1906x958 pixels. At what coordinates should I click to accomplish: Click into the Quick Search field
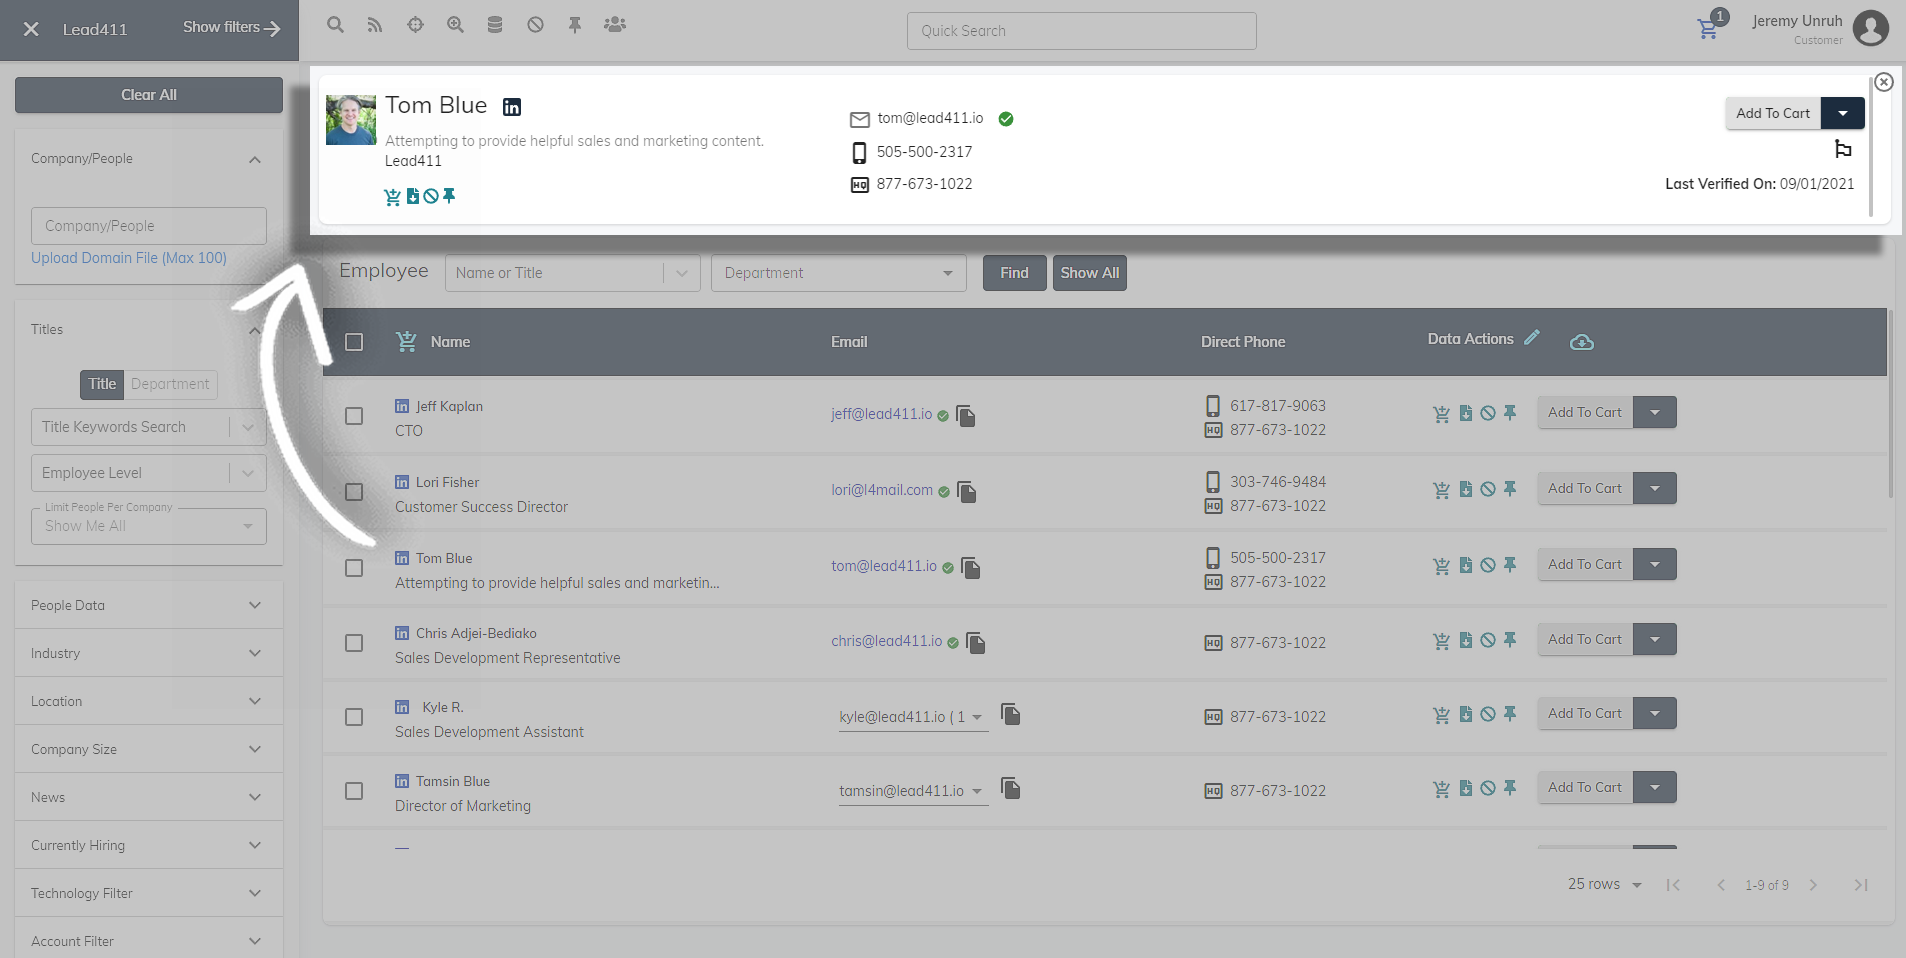click(1081, 31)
